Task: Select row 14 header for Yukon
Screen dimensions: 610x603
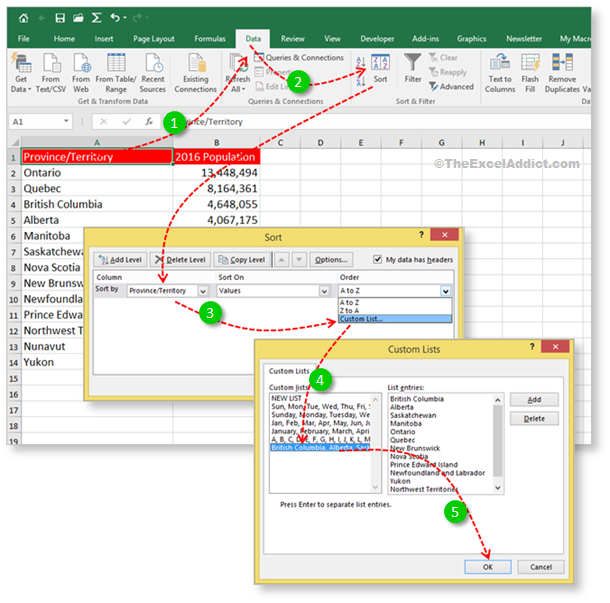Action: click(14, 363)
